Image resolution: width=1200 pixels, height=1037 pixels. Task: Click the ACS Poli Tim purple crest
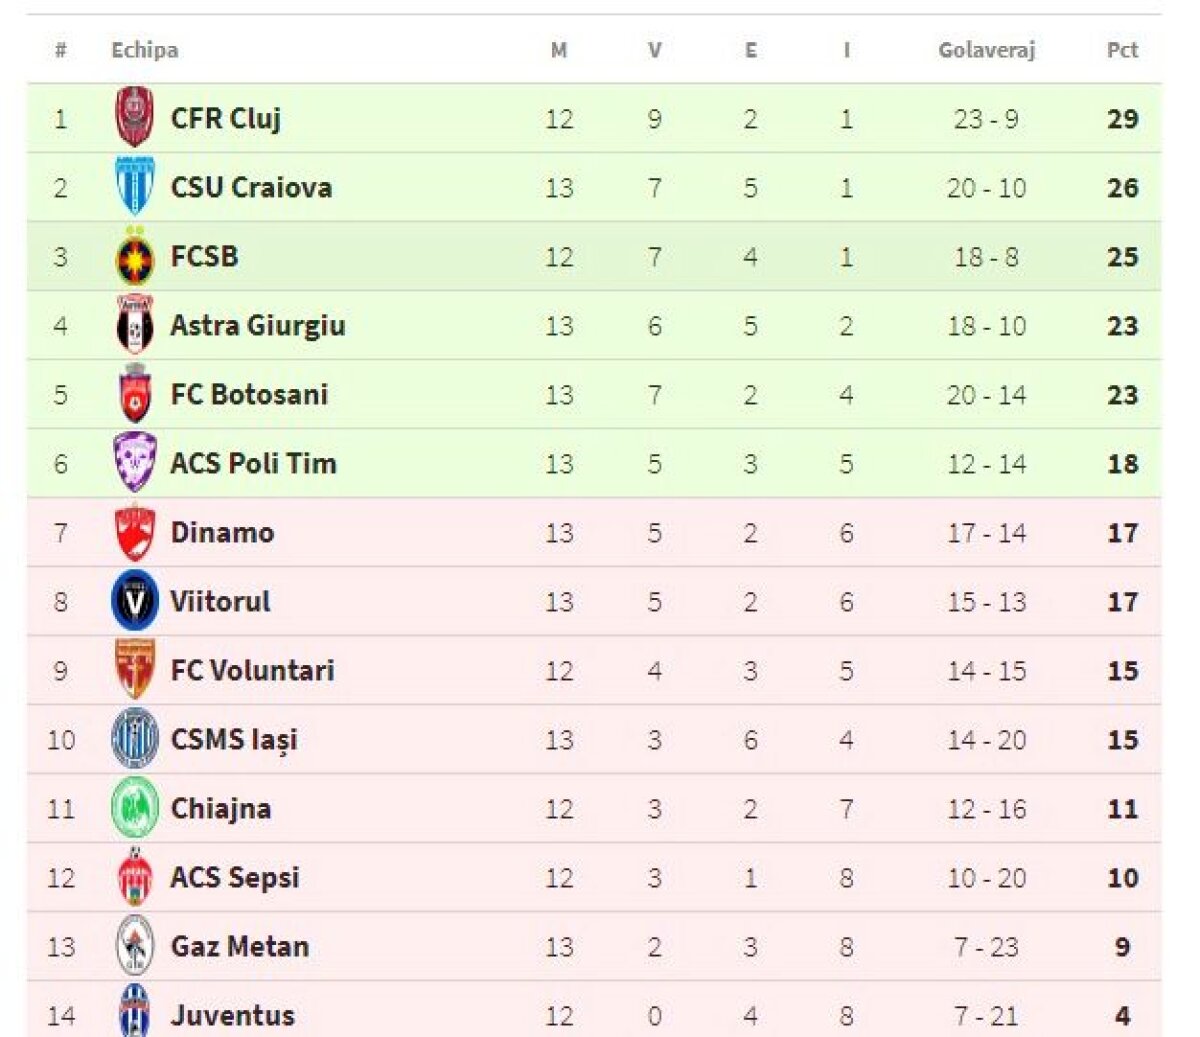click(x=134, y=463)
